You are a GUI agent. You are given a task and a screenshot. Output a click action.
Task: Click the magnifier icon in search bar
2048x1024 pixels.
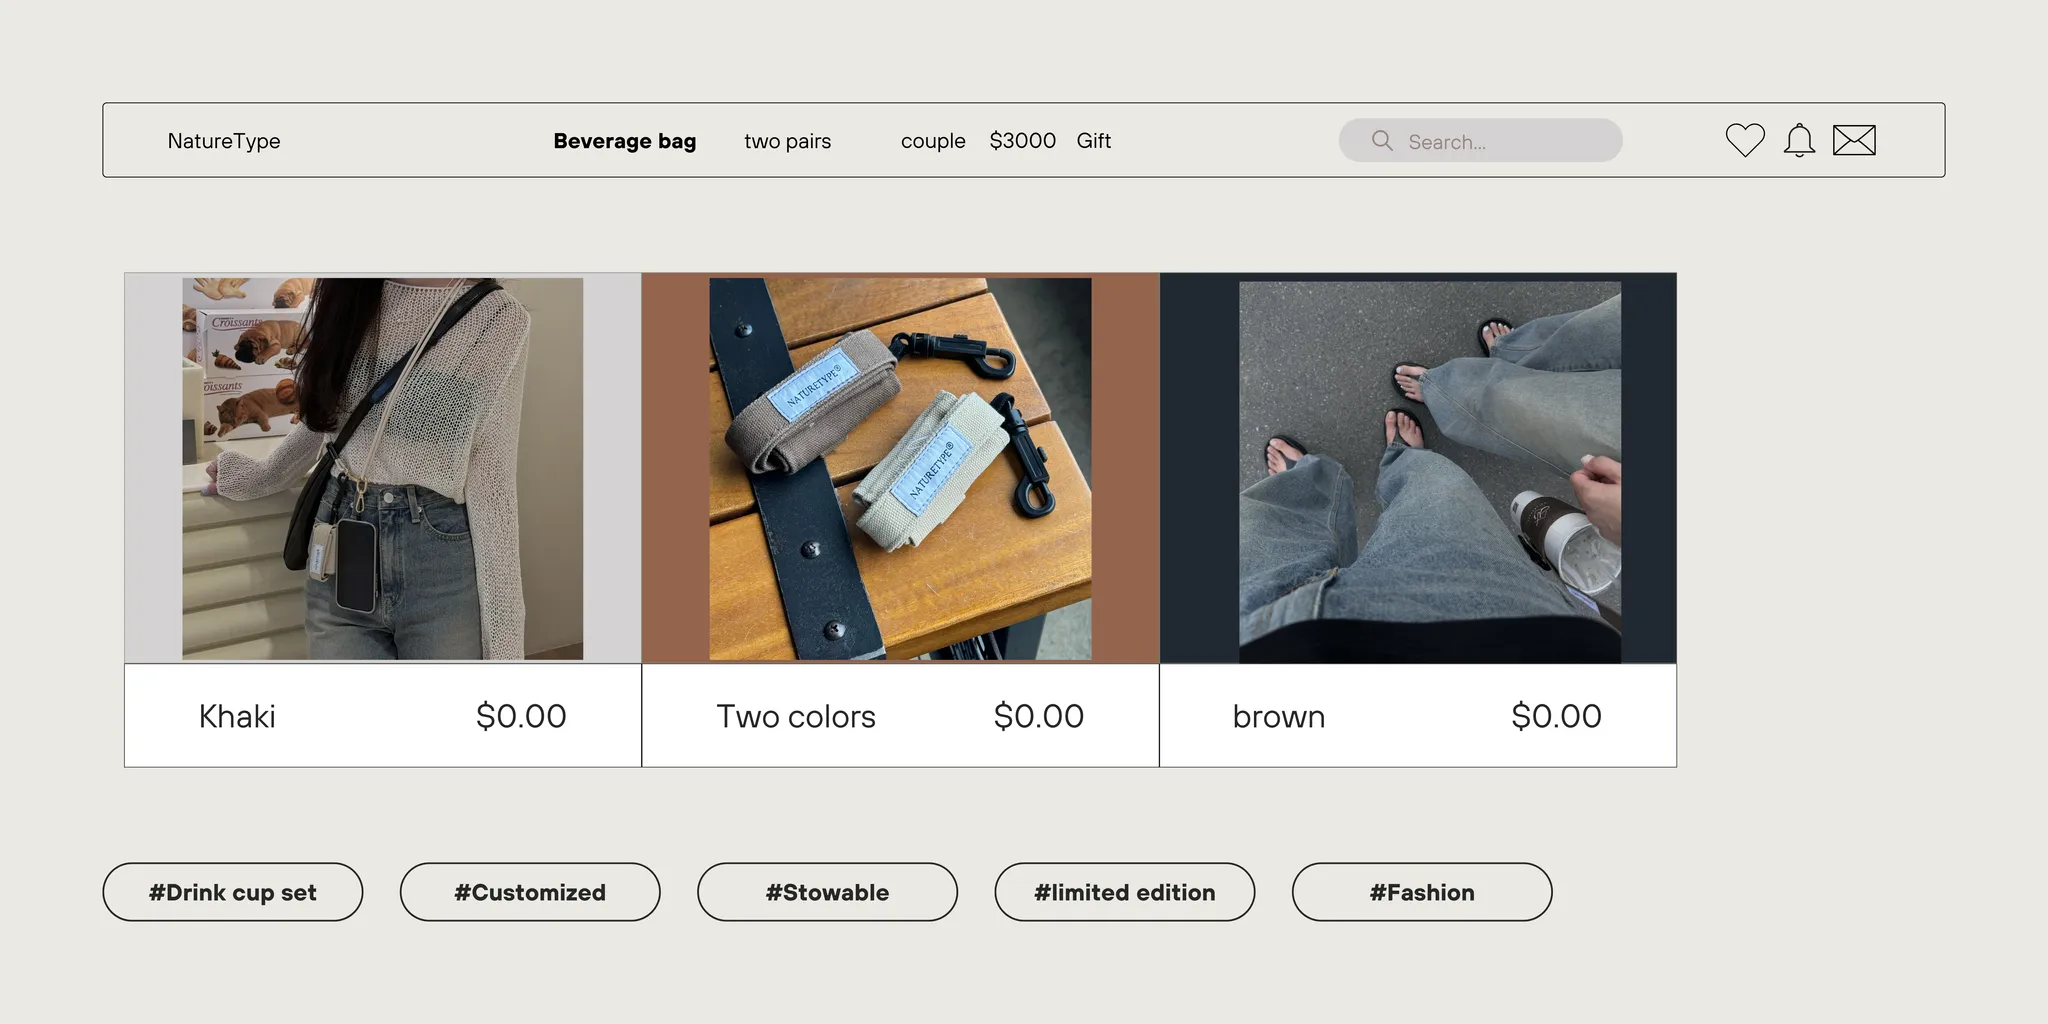point(1382,141)
